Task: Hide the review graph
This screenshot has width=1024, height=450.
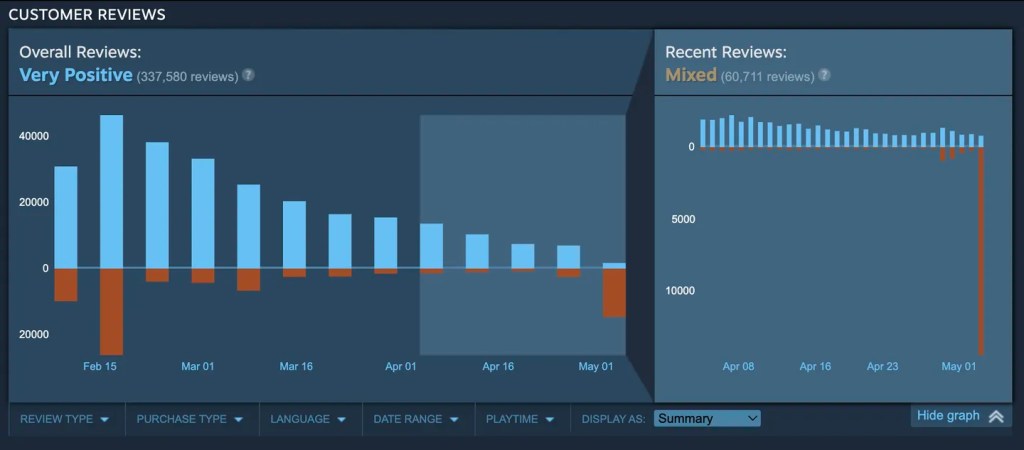Action: [948, 416]
